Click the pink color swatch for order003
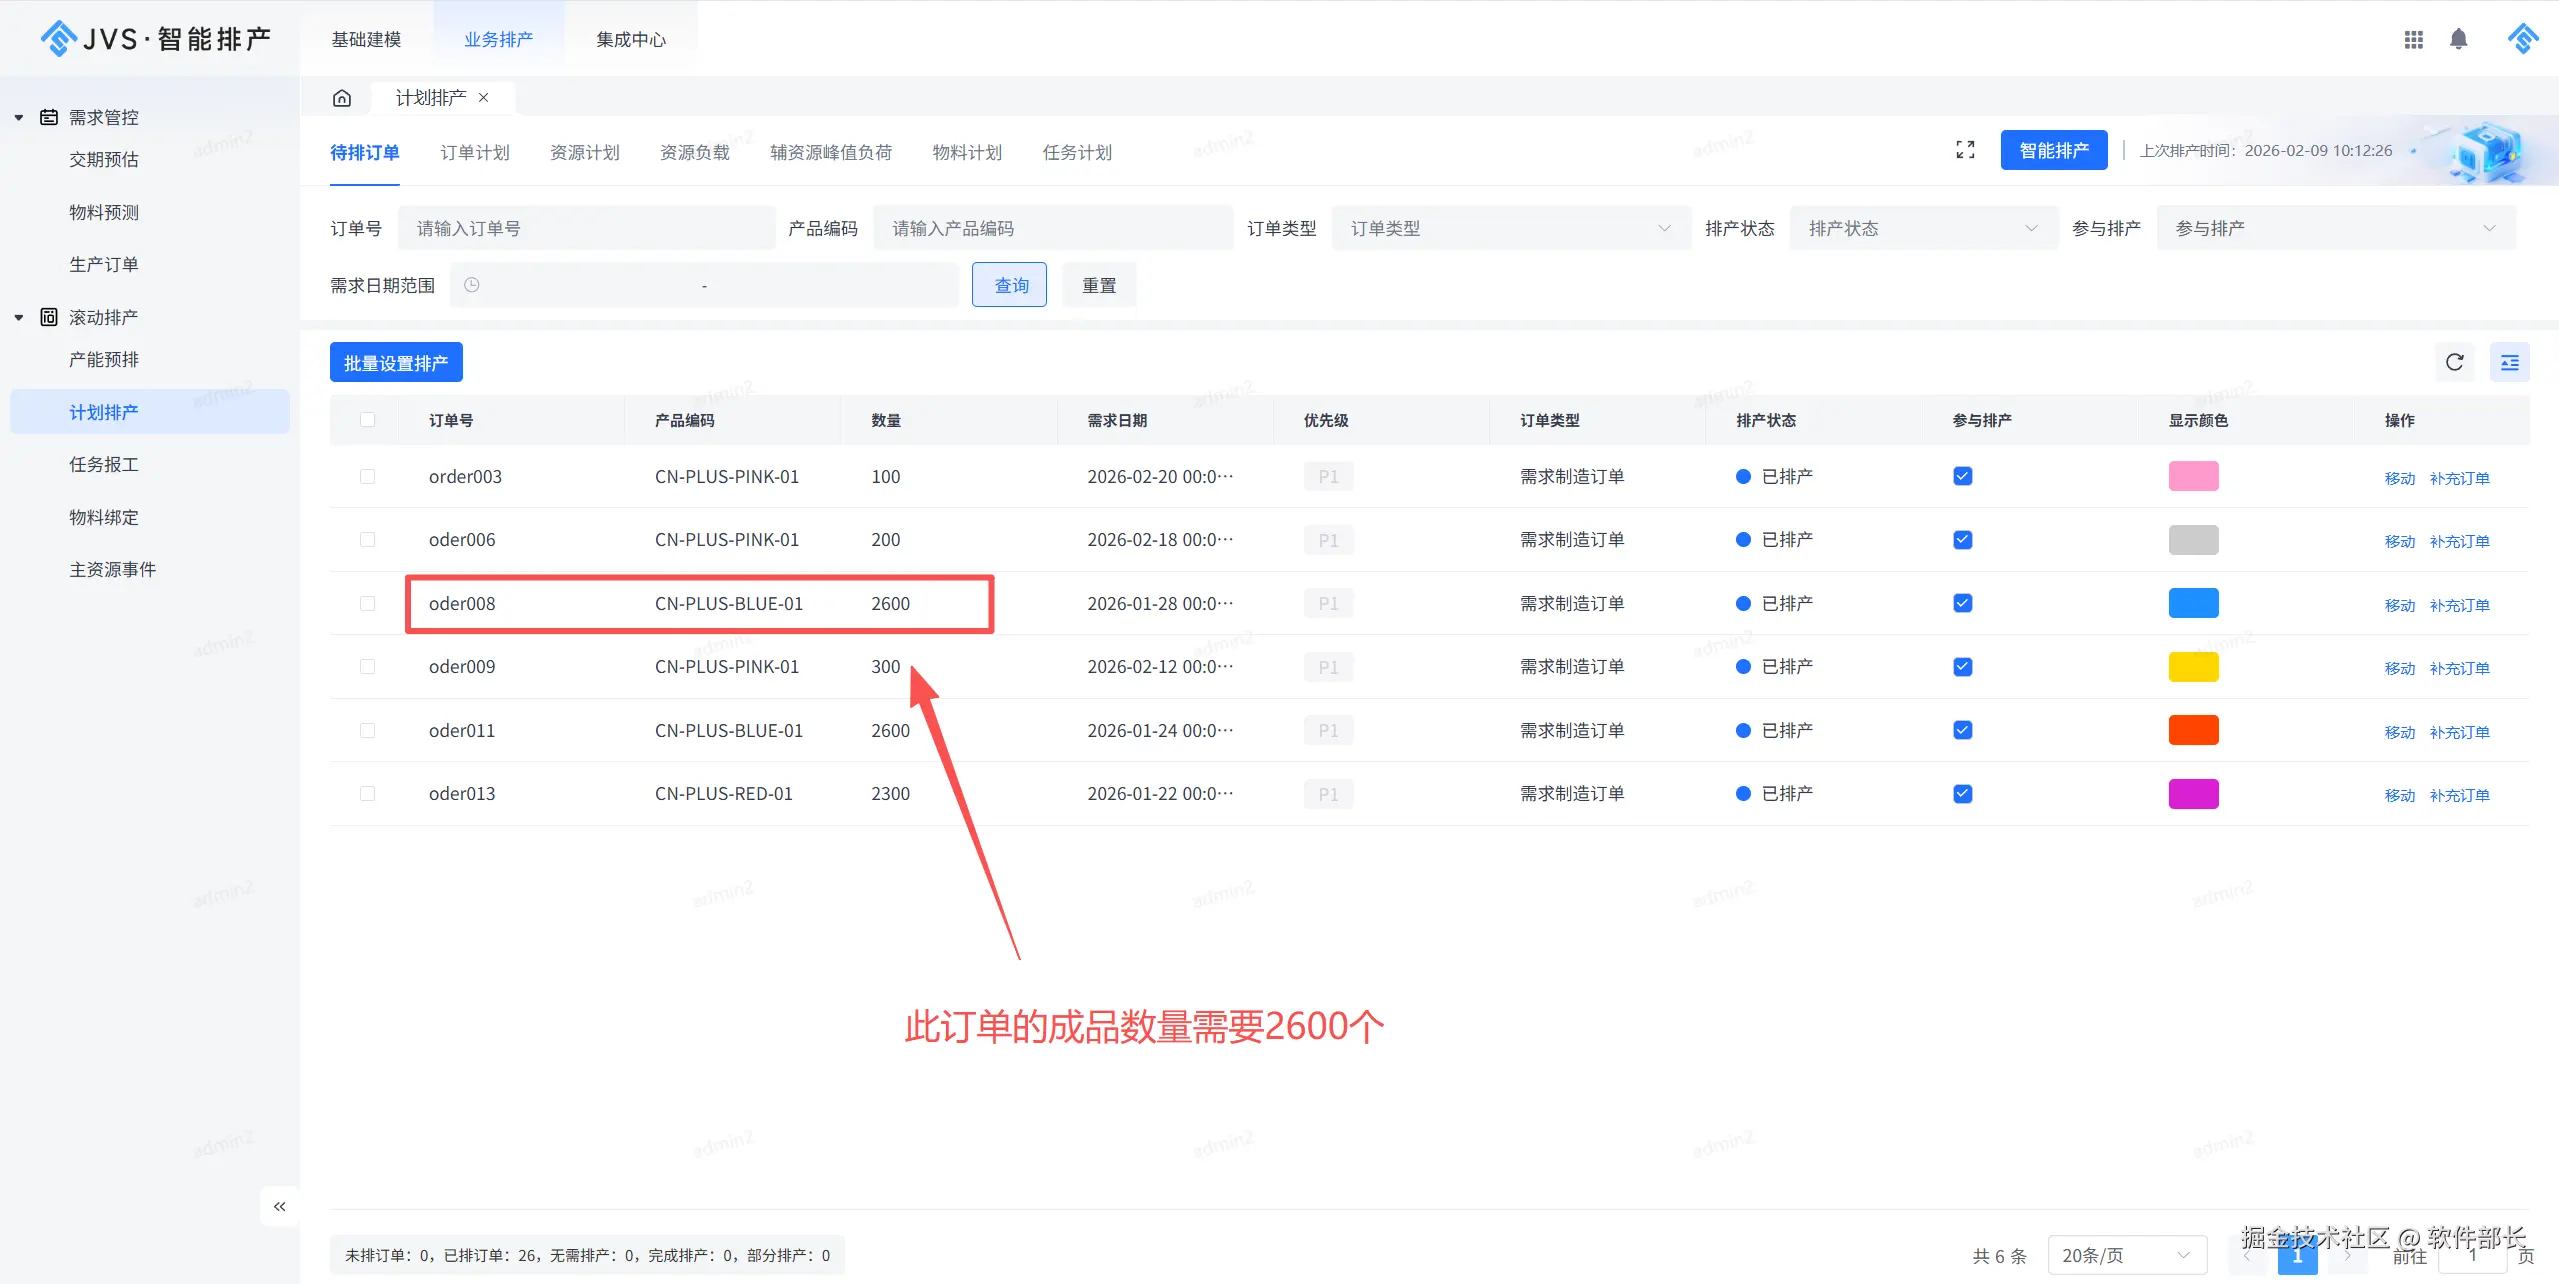Image resolution: width=2559 pixels, height=1284 pixels. (2193, 476)
